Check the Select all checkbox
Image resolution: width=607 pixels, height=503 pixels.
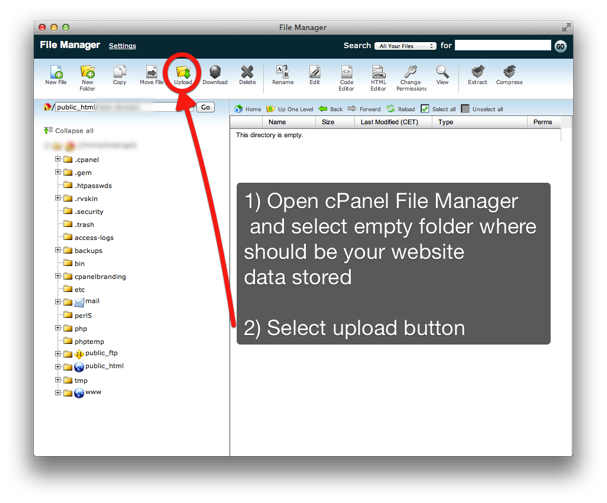(425, 109)
